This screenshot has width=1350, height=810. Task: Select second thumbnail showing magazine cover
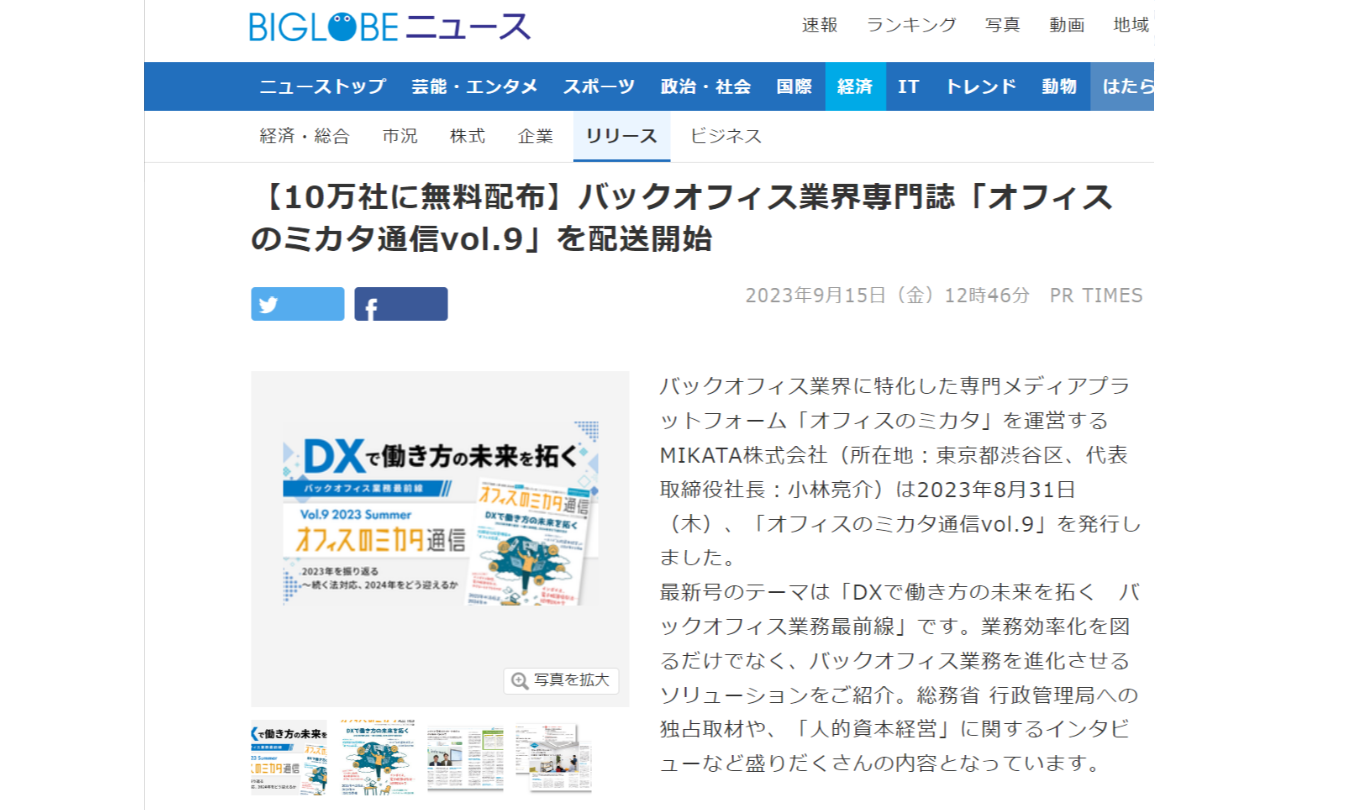(377, 758)
